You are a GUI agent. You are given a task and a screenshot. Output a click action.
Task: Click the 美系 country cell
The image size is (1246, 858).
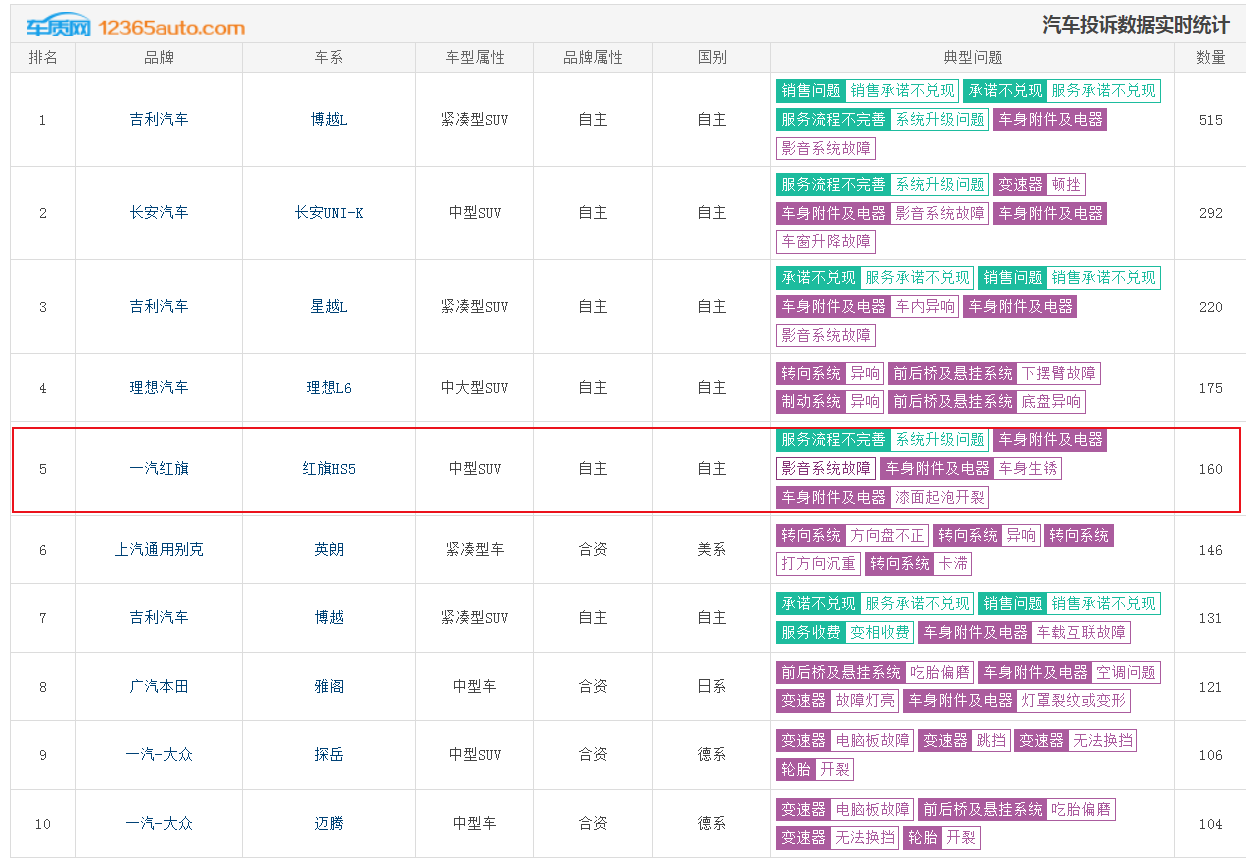(x=712, y=550)
